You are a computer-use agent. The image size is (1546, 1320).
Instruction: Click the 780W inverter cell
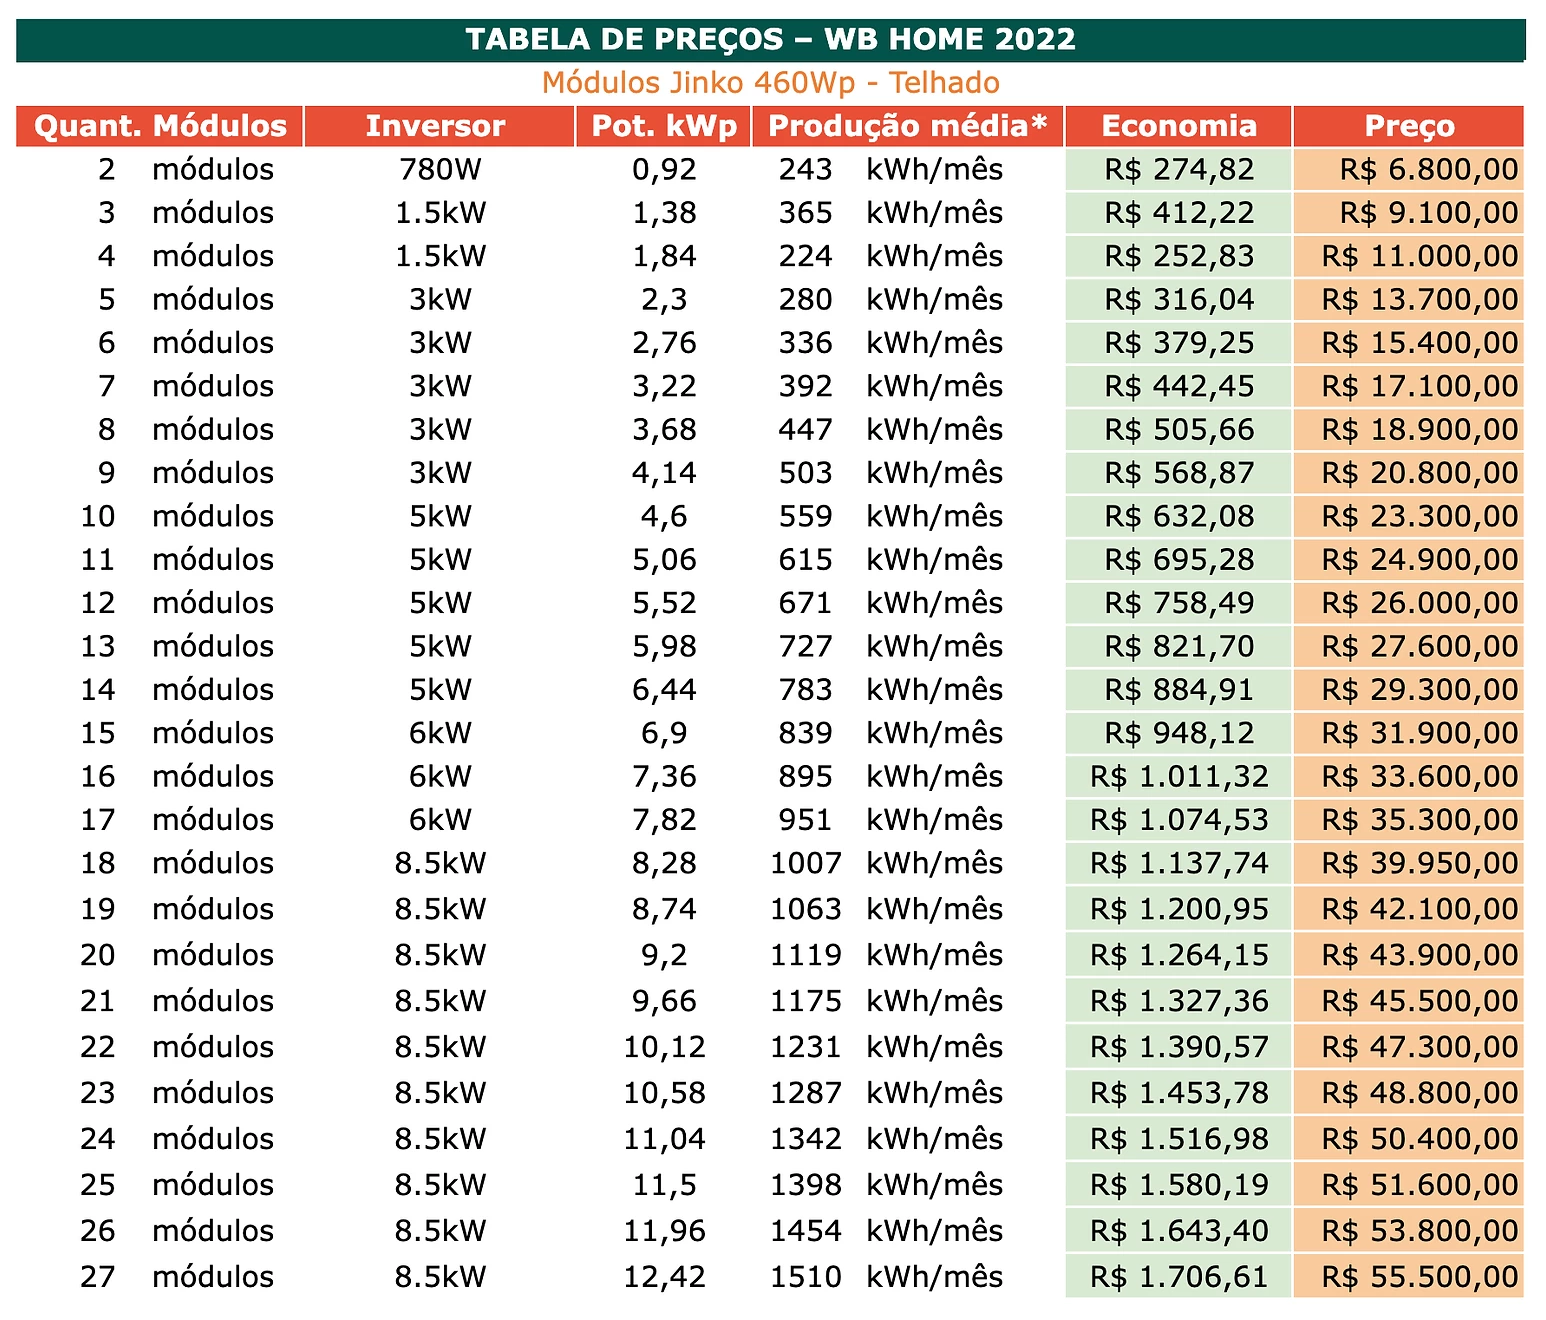[440, 170]
